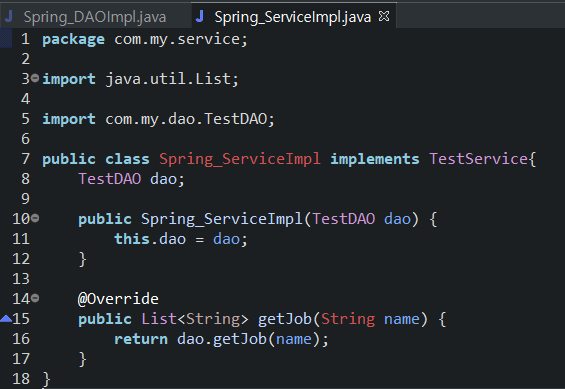The image size is (565, 389).
Task: Collapse the import block on line 3
Action: 35,78
